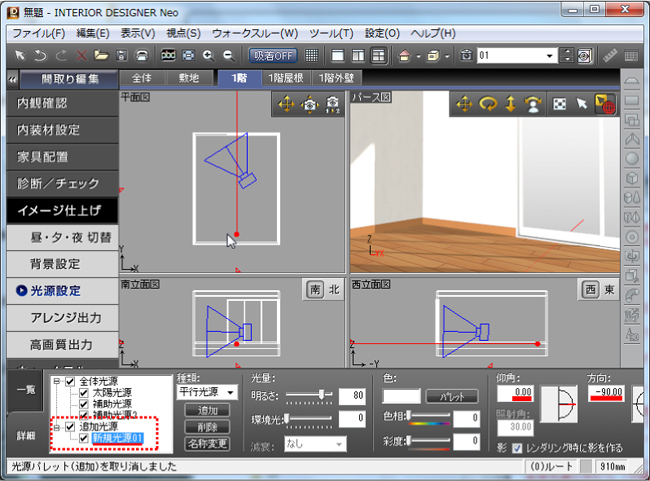Click the grid display icon
Screen dimensions: 650x481
(x=312, y=55)
